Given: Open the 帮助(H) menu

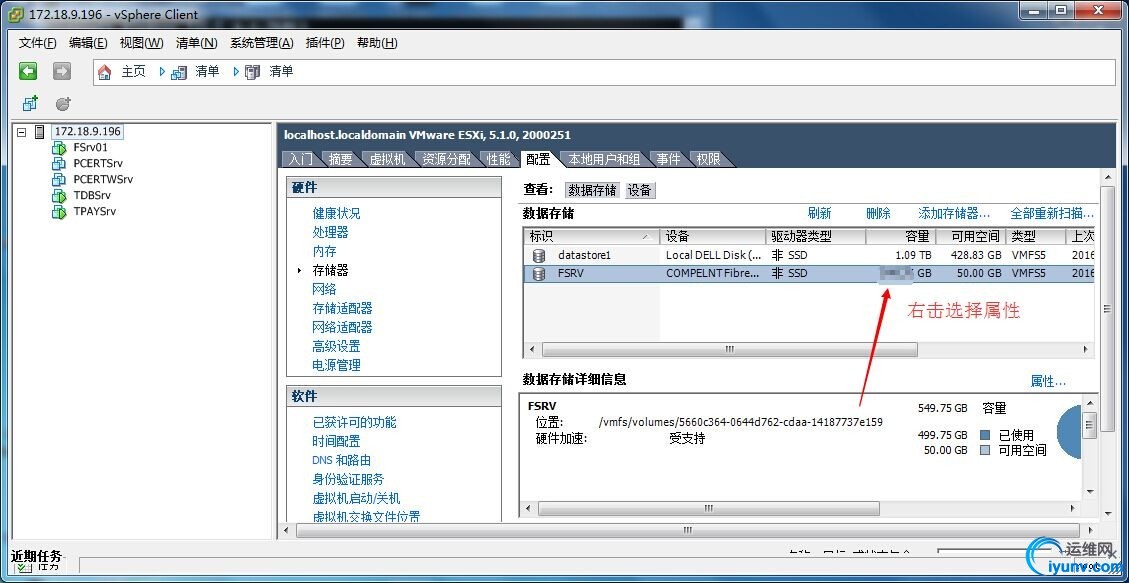Looking at the screenshot, I should tap(377, 43).
